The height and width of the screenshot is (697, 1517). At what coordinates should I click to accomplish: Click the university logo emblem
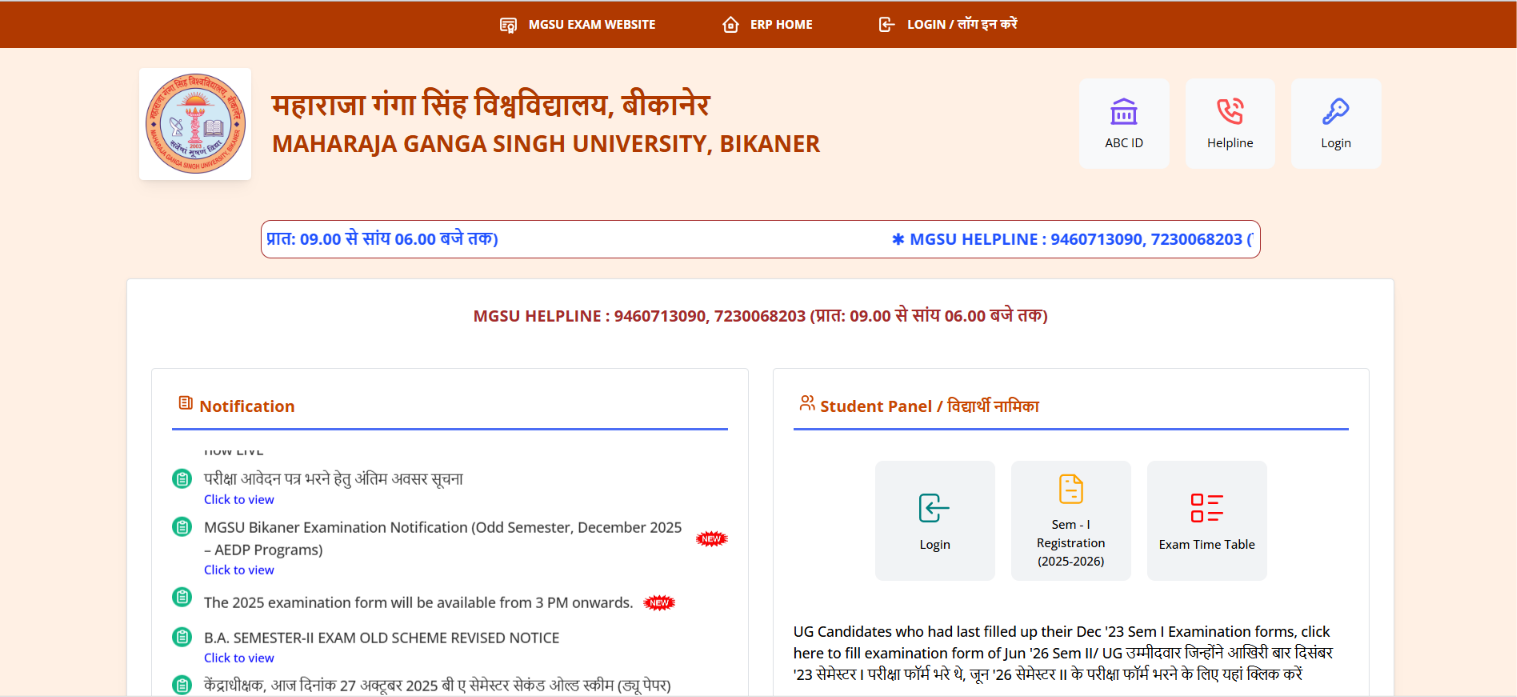tap(195, 124)
